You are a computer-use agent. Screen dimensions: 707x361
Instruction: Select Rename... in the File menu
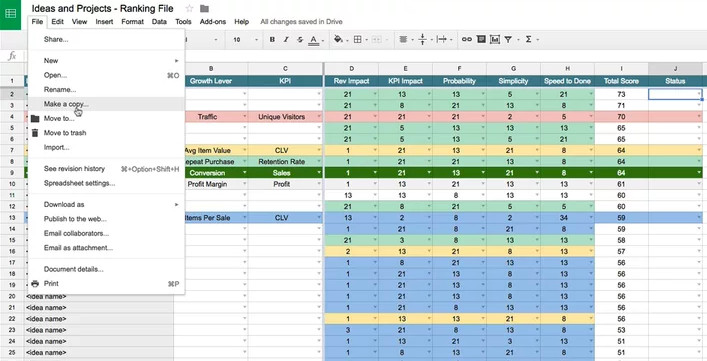point(106,90)
